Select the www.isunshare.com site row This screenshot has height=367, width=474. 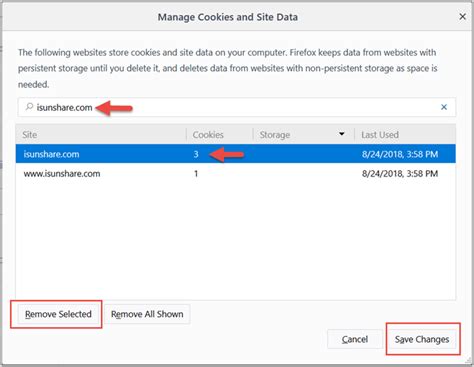(x=236, y=173)
